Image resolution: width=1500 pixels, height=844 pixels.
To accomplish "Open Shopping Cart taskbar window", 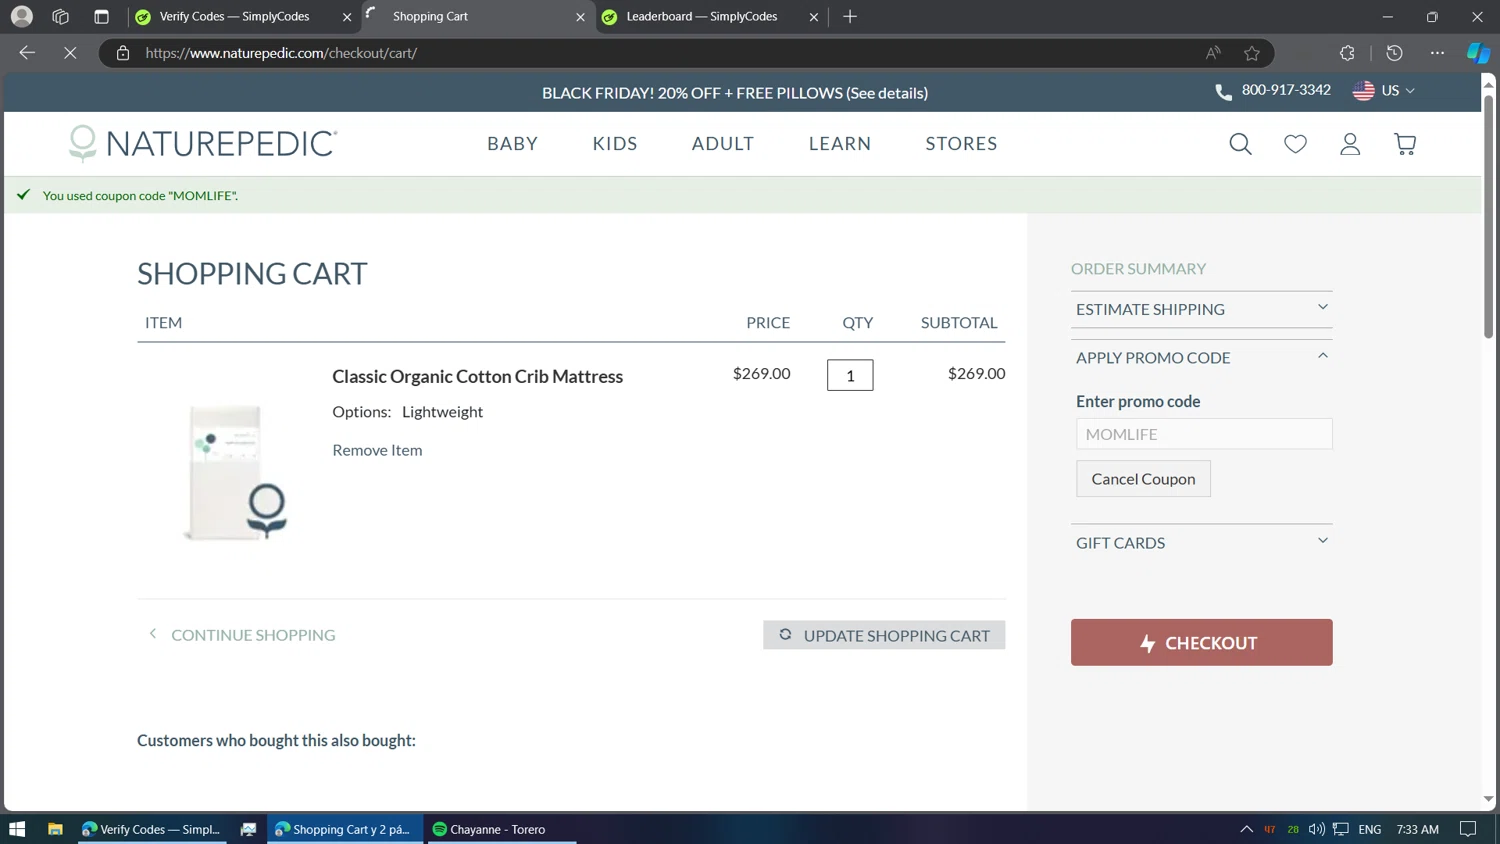I will pos(345,829).
